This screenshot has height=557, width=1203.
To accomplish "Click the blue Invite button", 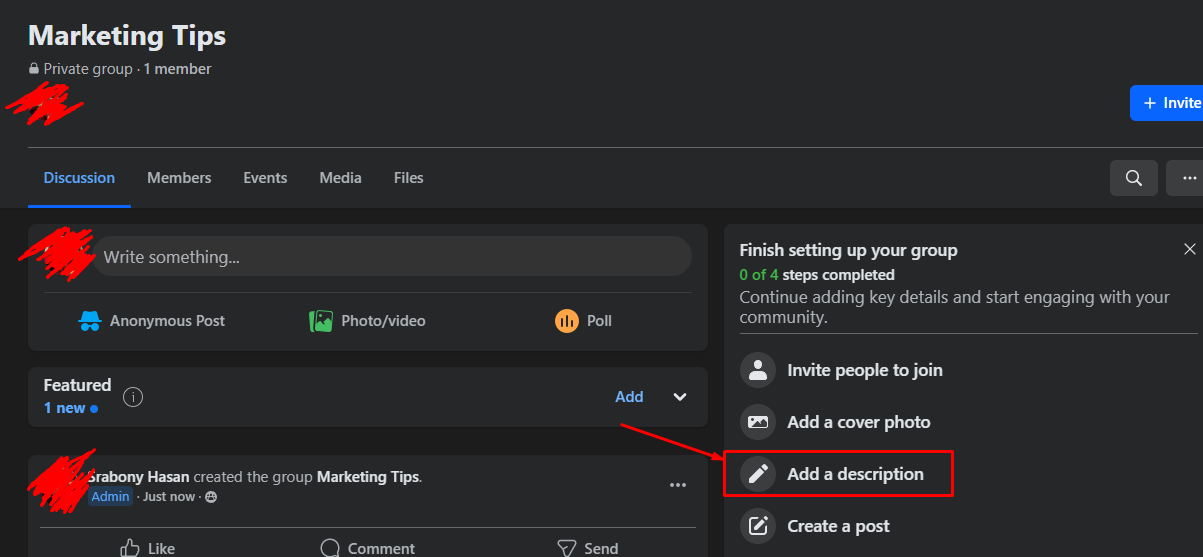I will (x=1166, y=103).
